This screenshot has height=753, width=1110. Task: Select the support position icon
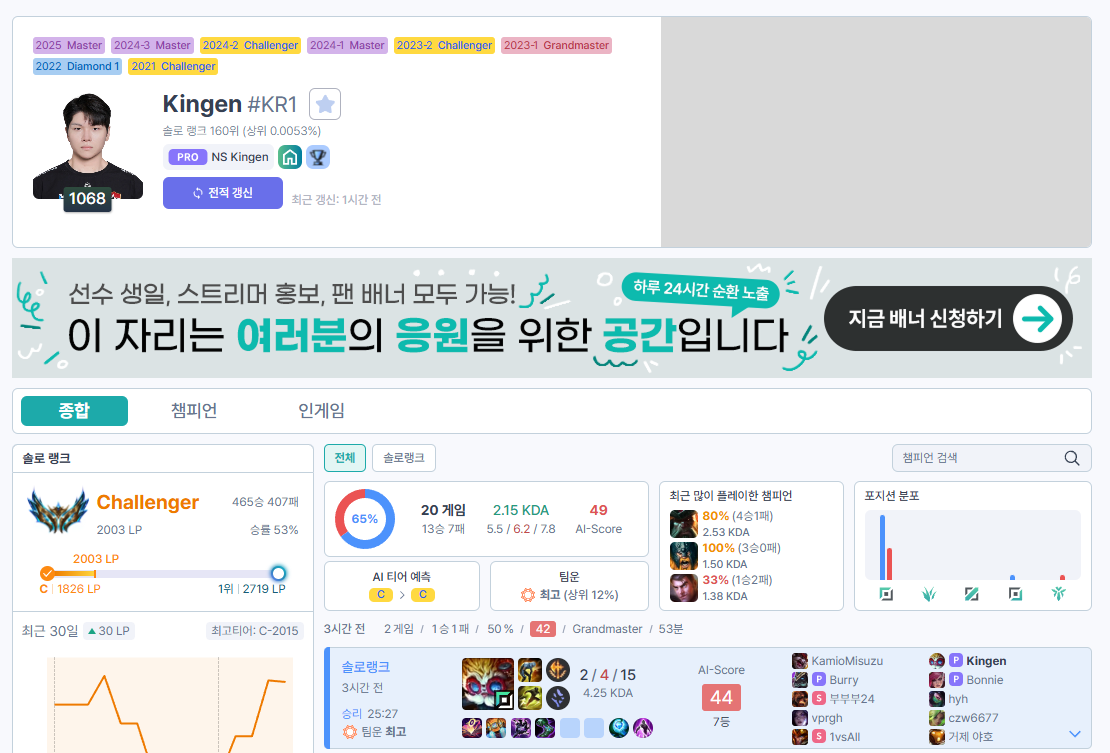(x=1058, y=594)
